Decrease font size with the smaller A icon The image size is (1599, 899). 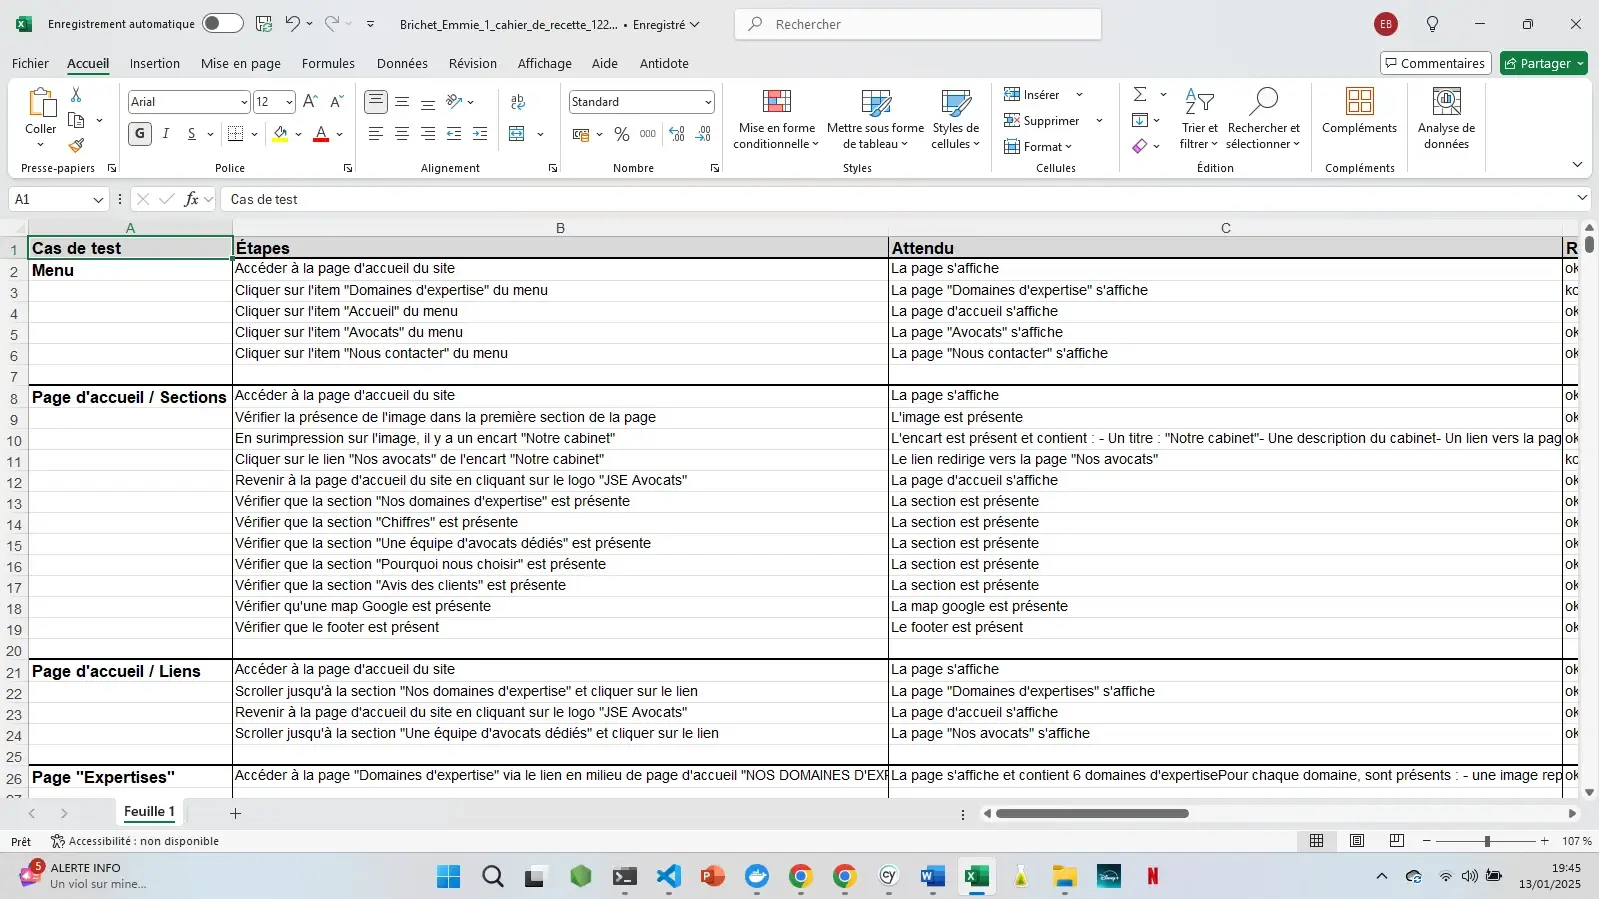[x=337, y=102]
